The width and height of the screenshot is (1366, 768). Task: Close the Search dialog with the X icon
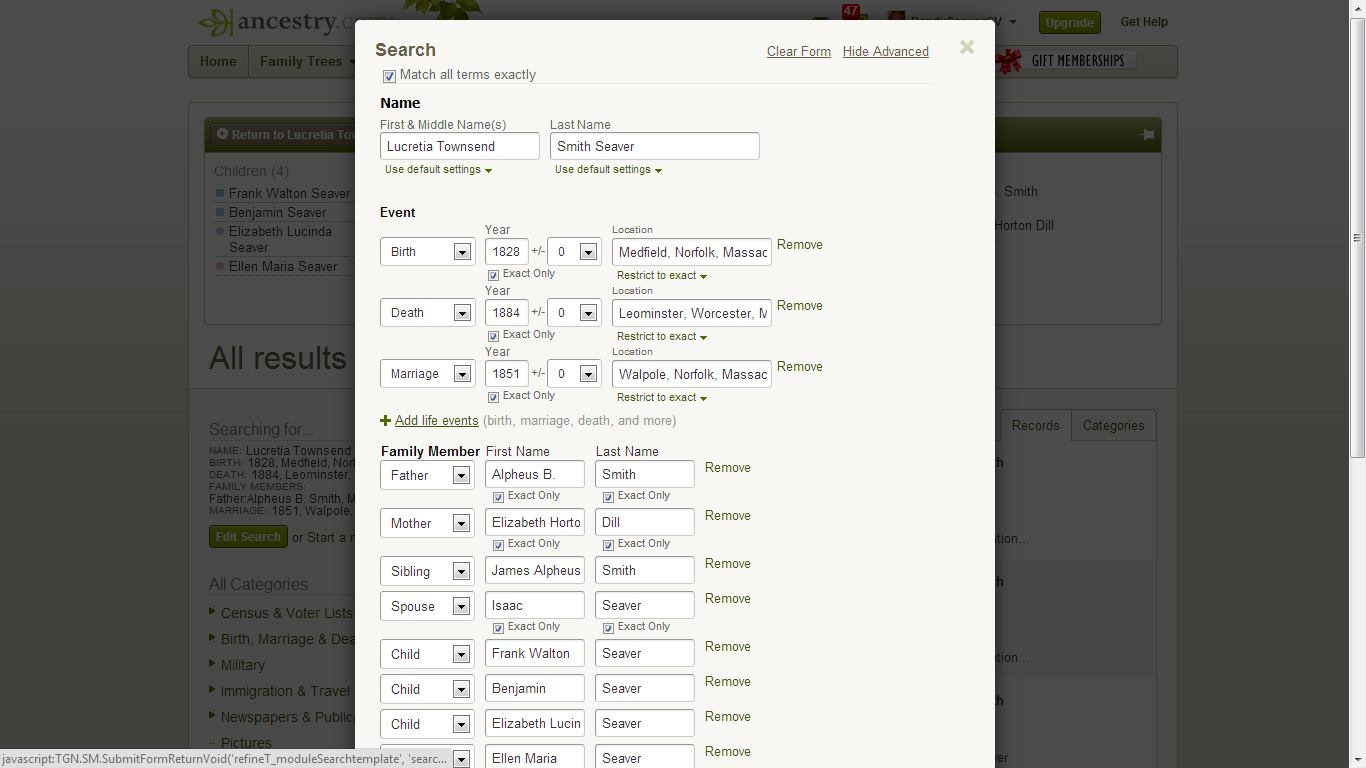coord(966,47)
